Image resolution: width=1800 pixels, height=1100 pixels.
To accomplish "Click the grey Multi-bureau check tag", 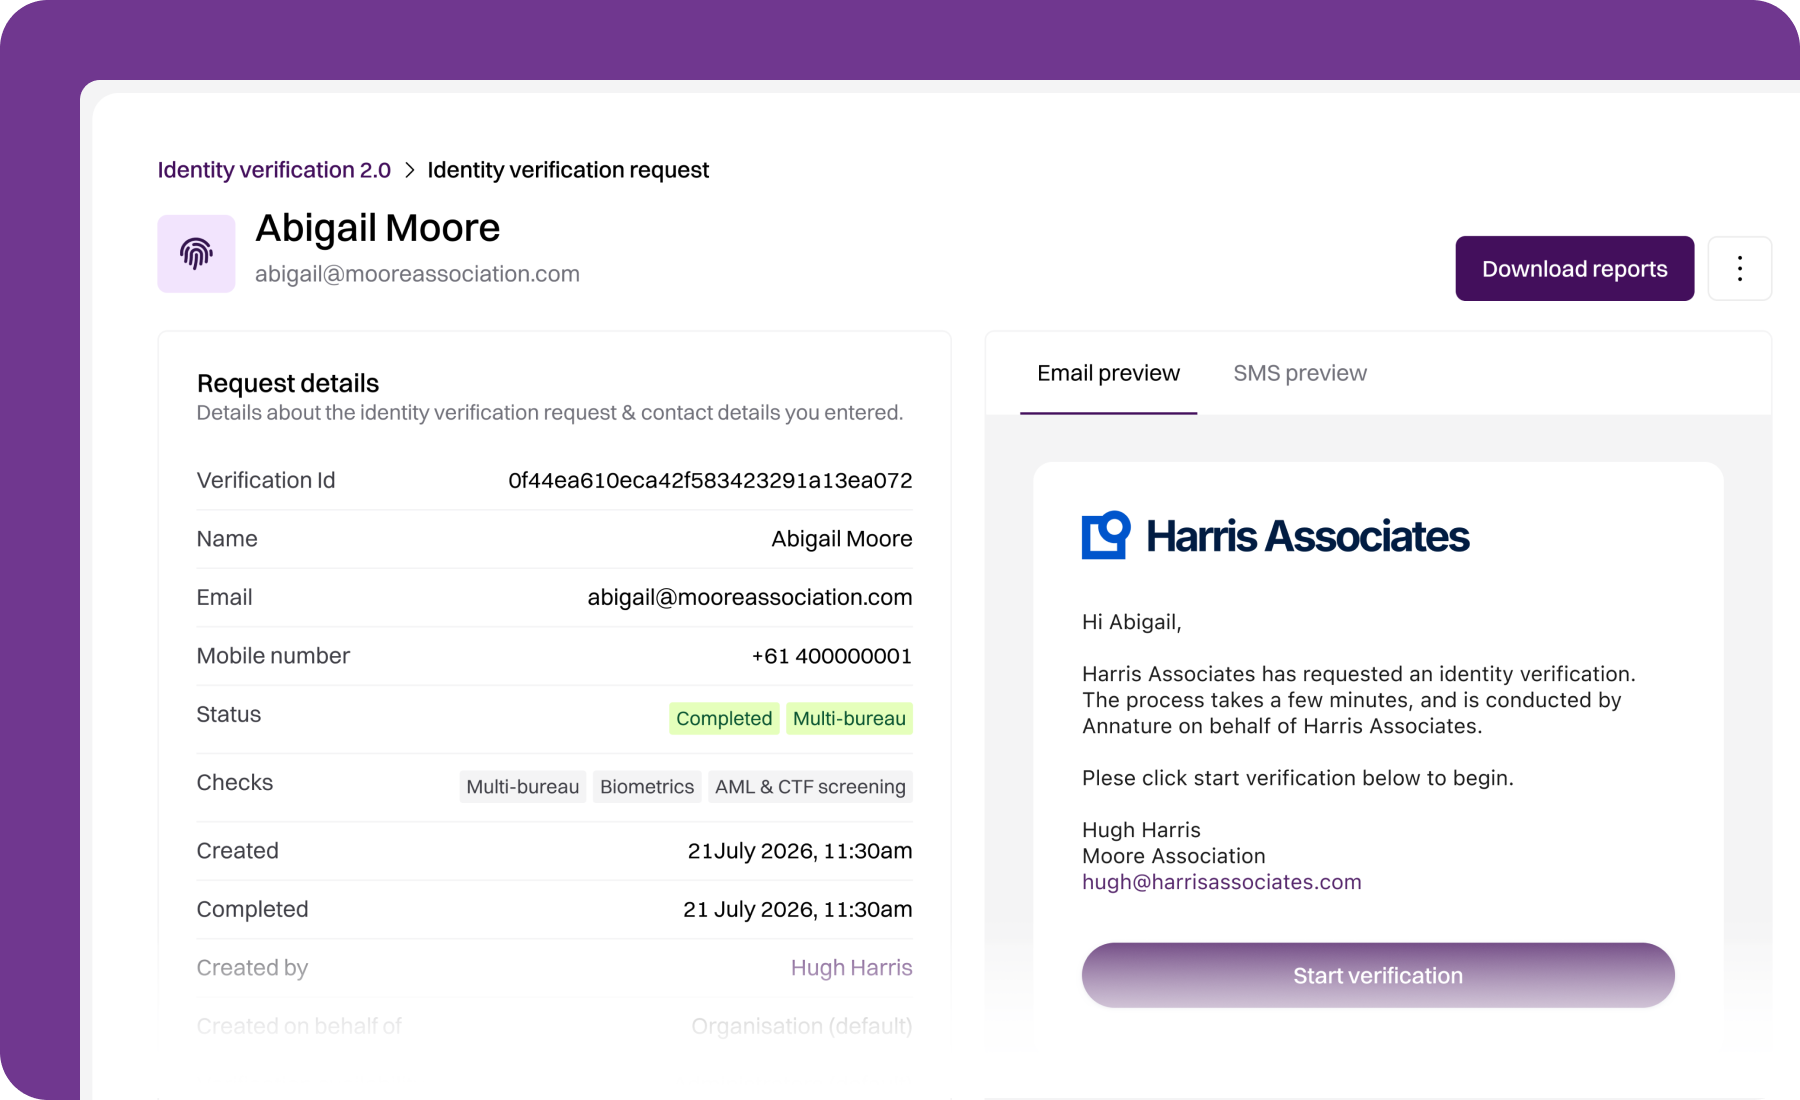I will 522,787.
